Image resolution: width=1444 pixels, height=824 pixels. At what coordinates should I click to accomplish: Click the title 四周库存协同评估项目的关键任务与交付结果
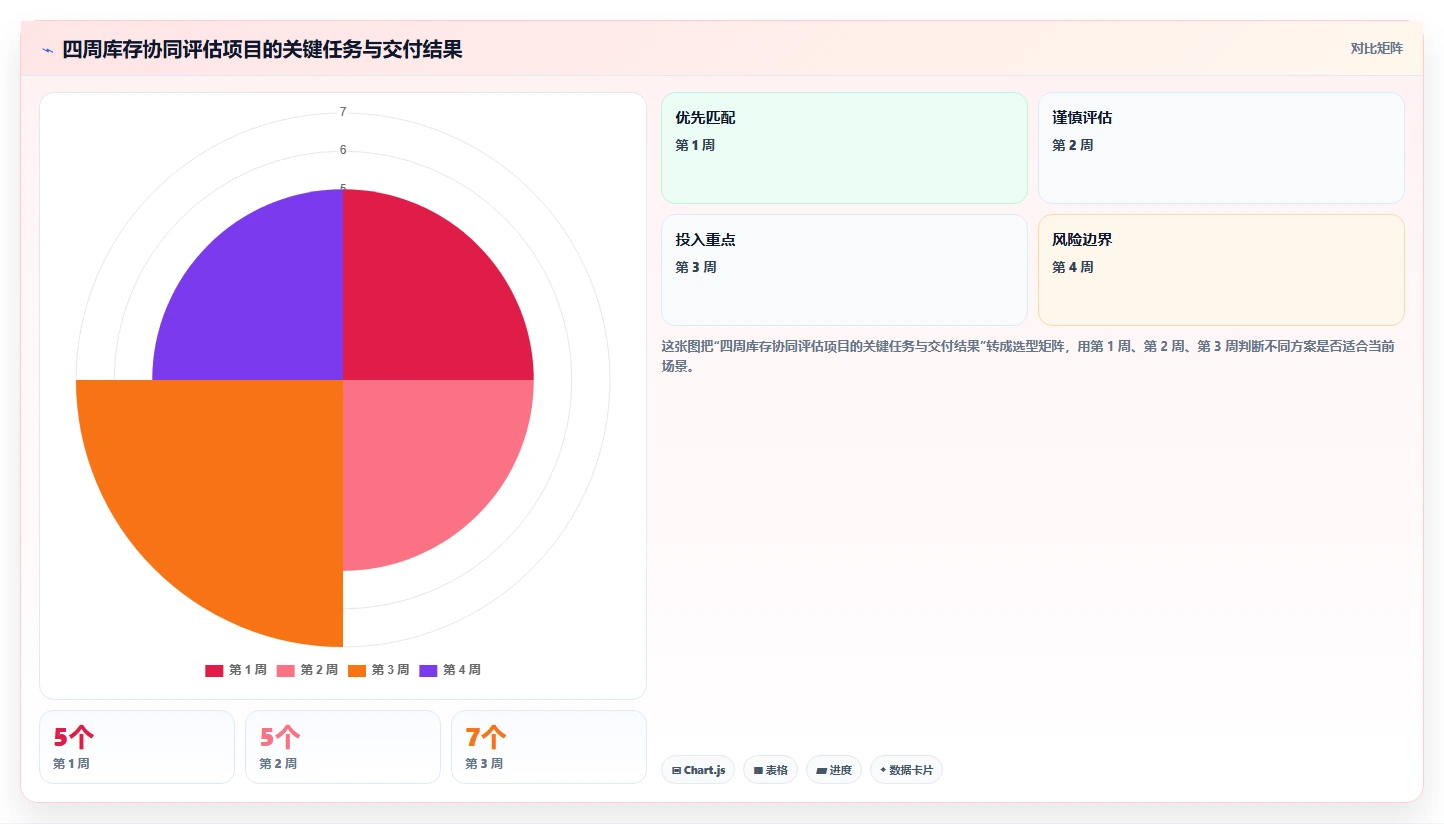[x=262, y=50]
